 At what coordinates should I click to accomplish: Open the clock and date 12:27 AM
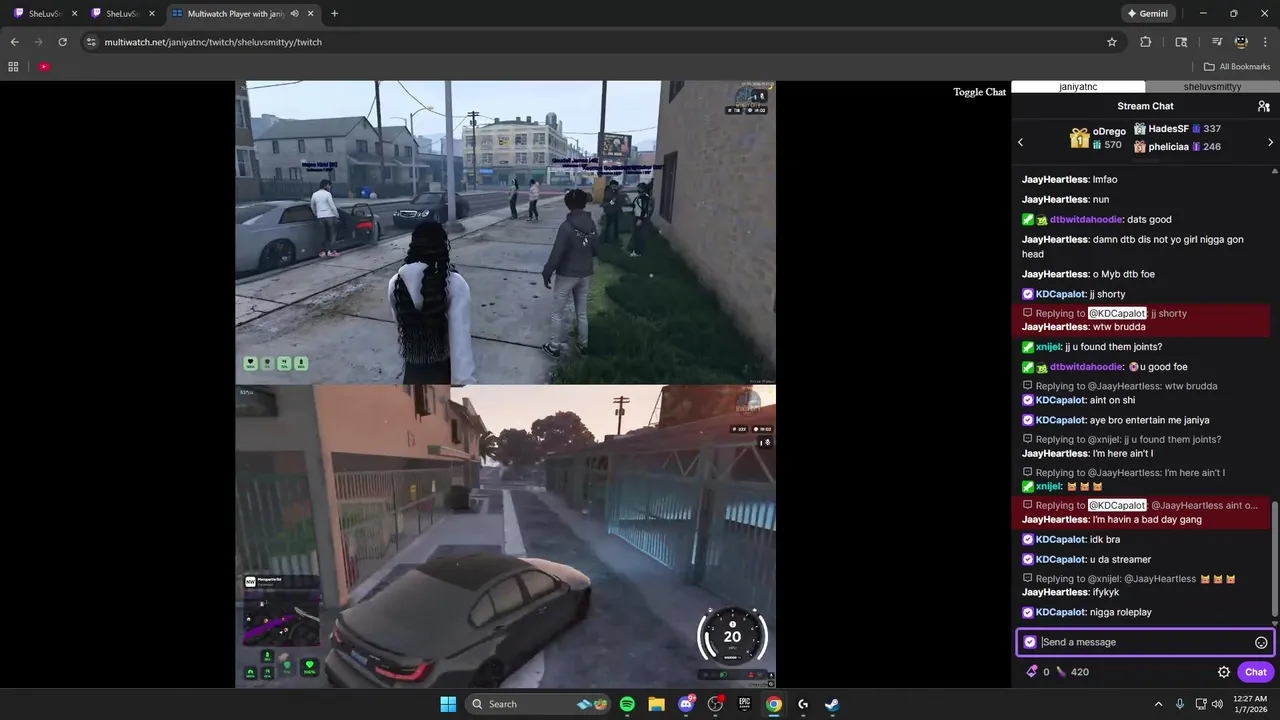point(1250,704)
